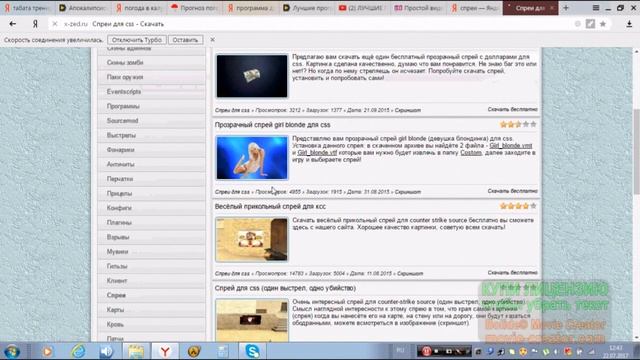Rate the funny spray with stars

click(x=518, y=206)
